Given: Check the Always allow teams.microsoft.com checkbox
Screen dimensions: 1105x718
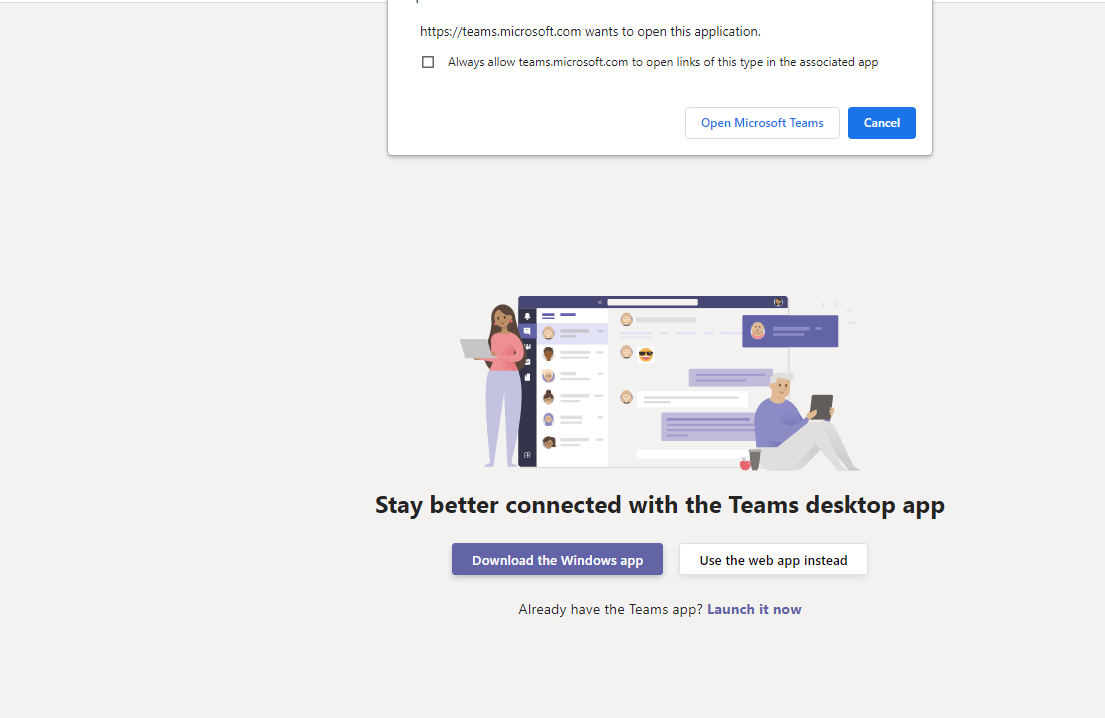Looking at the screenshot, I should 428,62.
